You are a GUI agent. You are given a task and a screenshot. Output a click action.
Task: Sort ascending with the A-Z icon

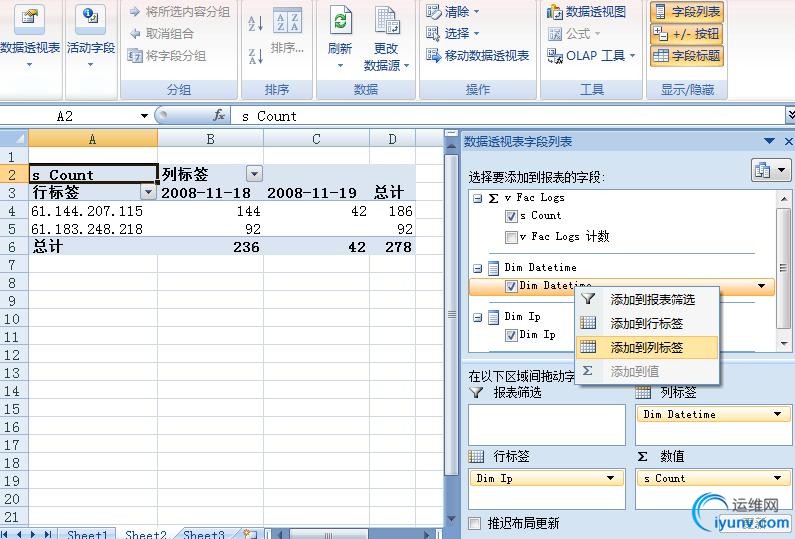click(x=255, y=23)
